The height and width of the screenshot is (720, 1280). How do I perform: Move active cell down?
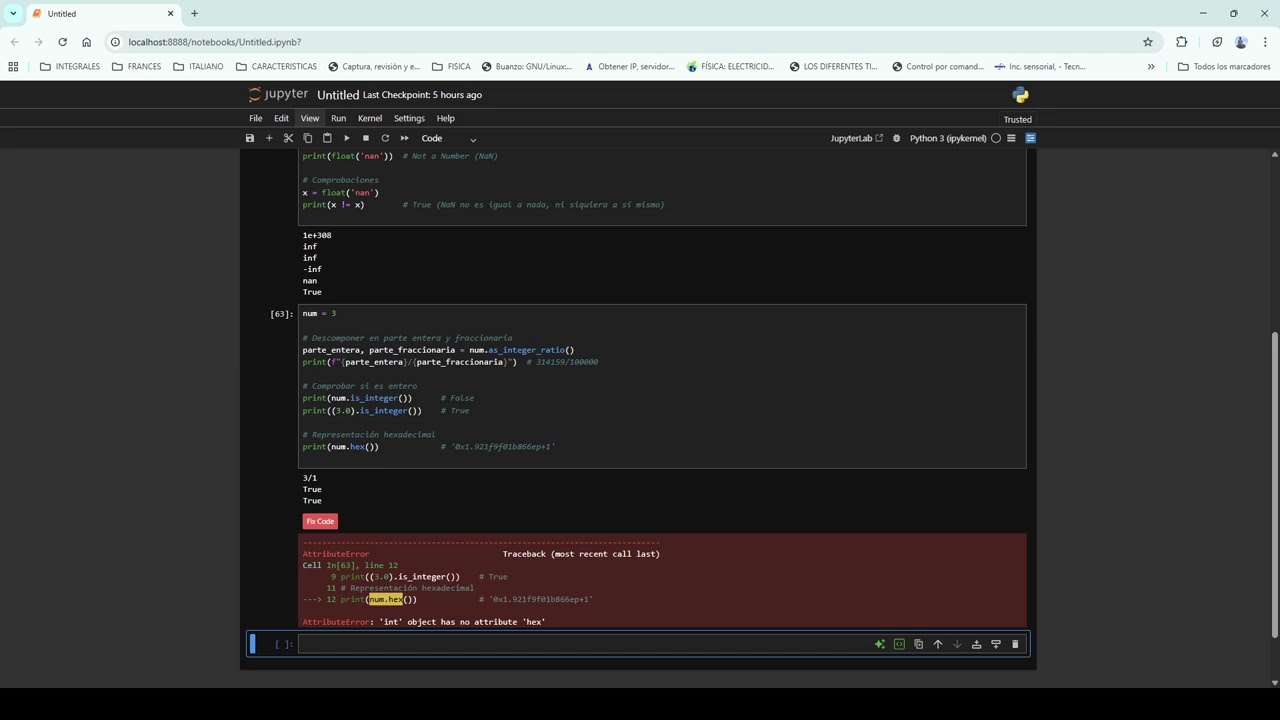[x=957, y=644]
